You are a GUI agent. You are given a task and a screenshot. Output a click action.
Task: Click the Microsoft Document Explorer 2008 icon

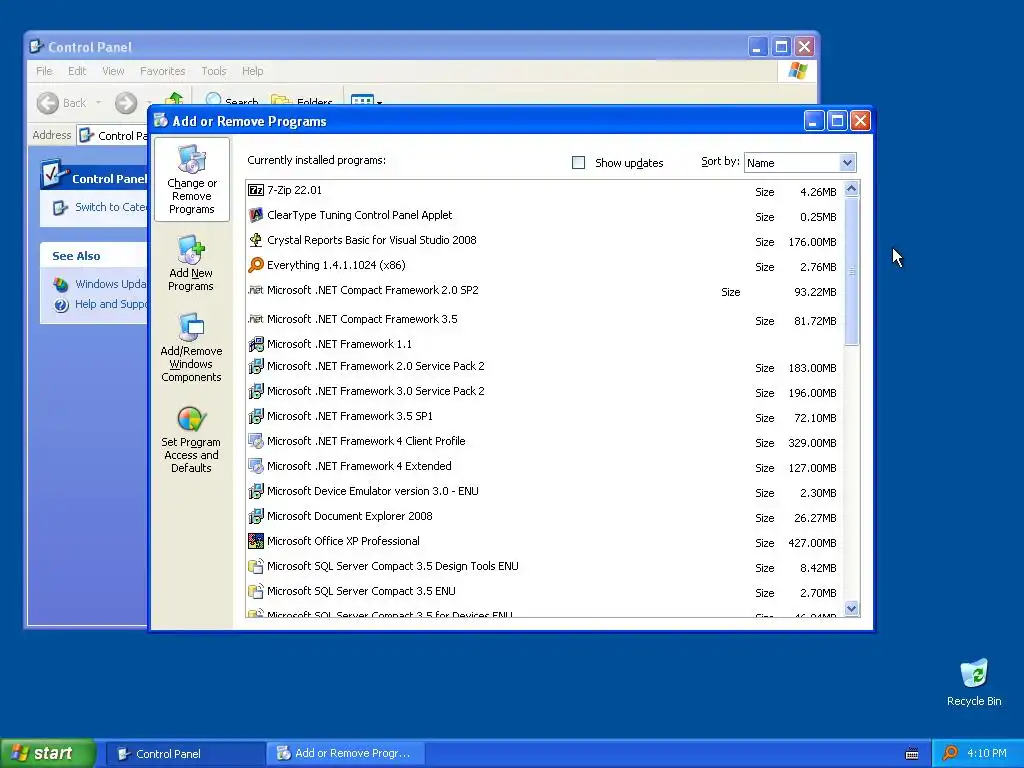[256, 516]
